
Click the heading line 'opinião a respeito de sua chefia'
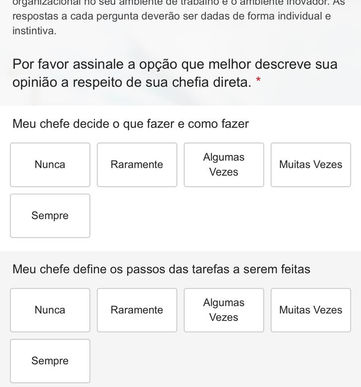[132, 82]
